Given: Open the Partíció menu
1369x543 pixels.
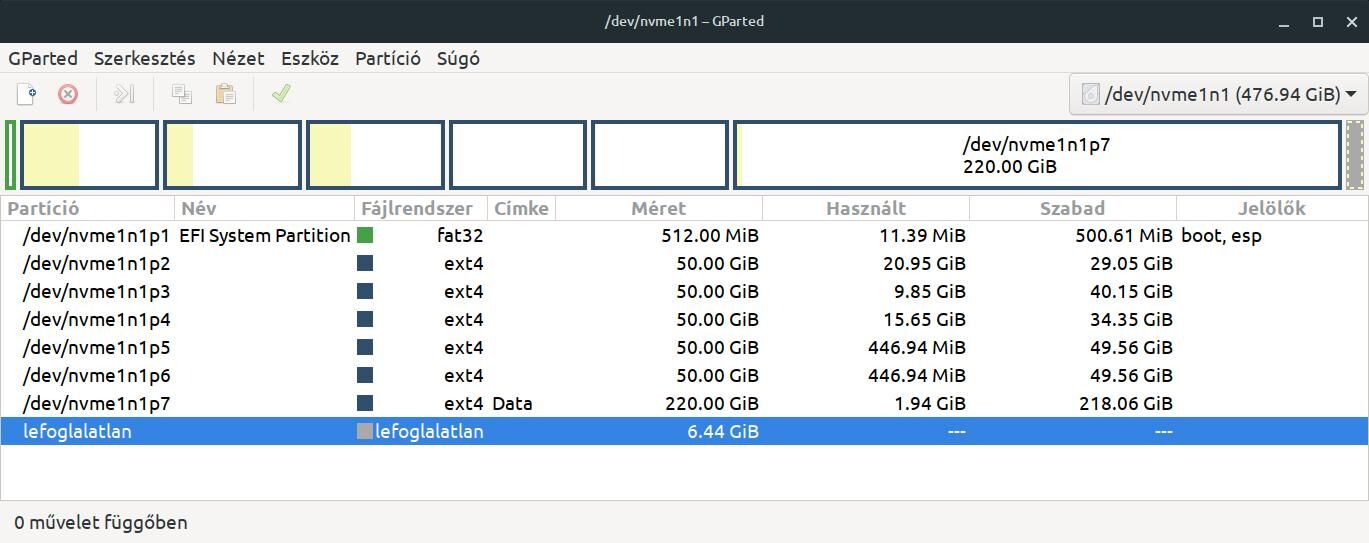Looking at the screenshot, I should pos(388,58).
